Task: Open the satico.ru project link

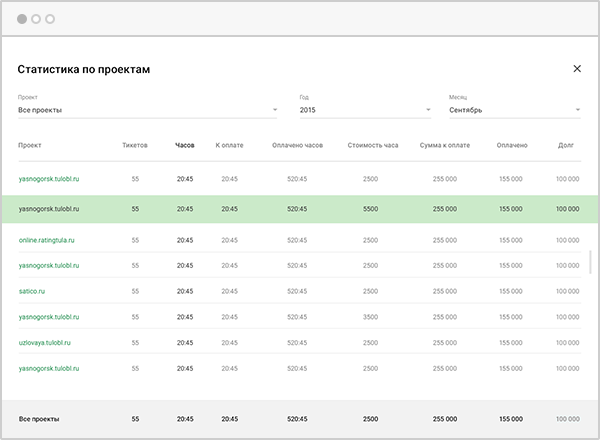Action: (x=33, y=292)
